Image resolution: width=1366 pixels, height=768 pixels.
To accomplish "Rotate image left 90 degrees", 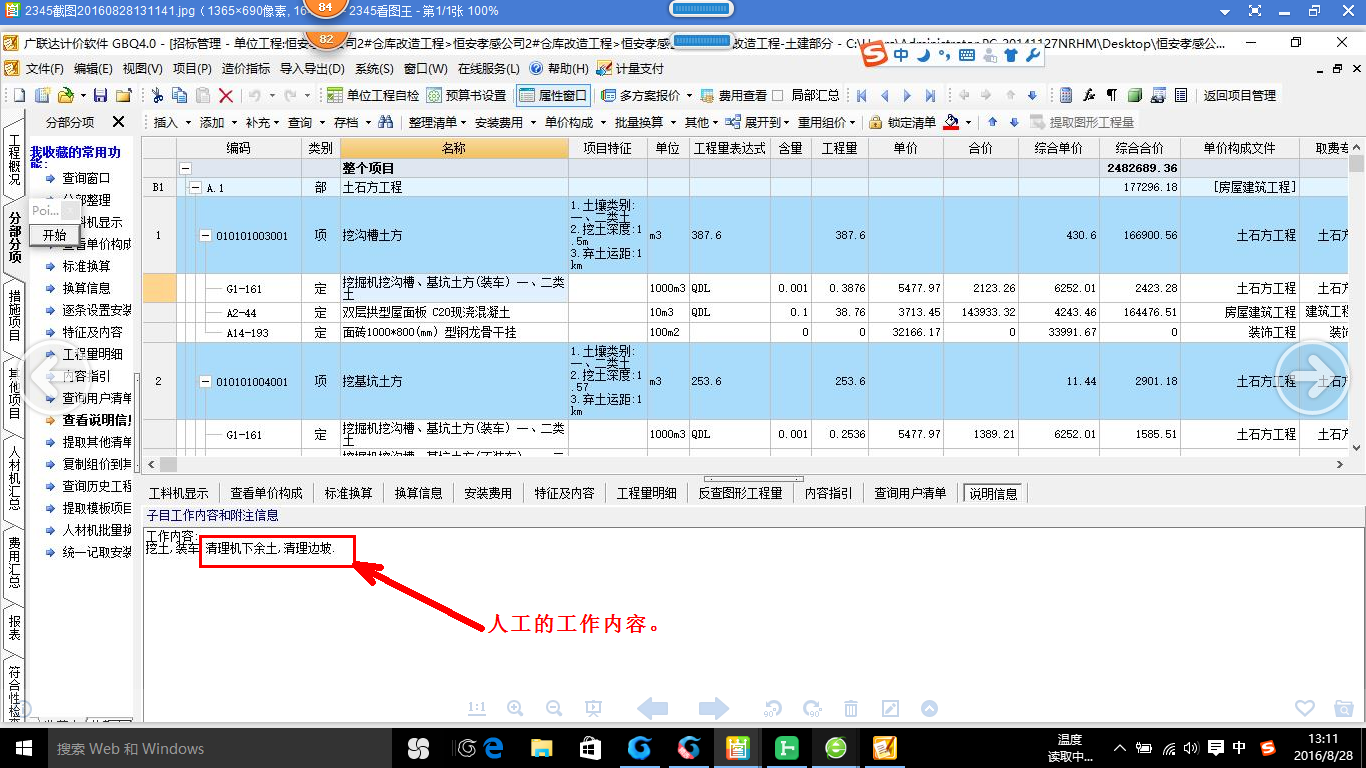I will 773,708.
